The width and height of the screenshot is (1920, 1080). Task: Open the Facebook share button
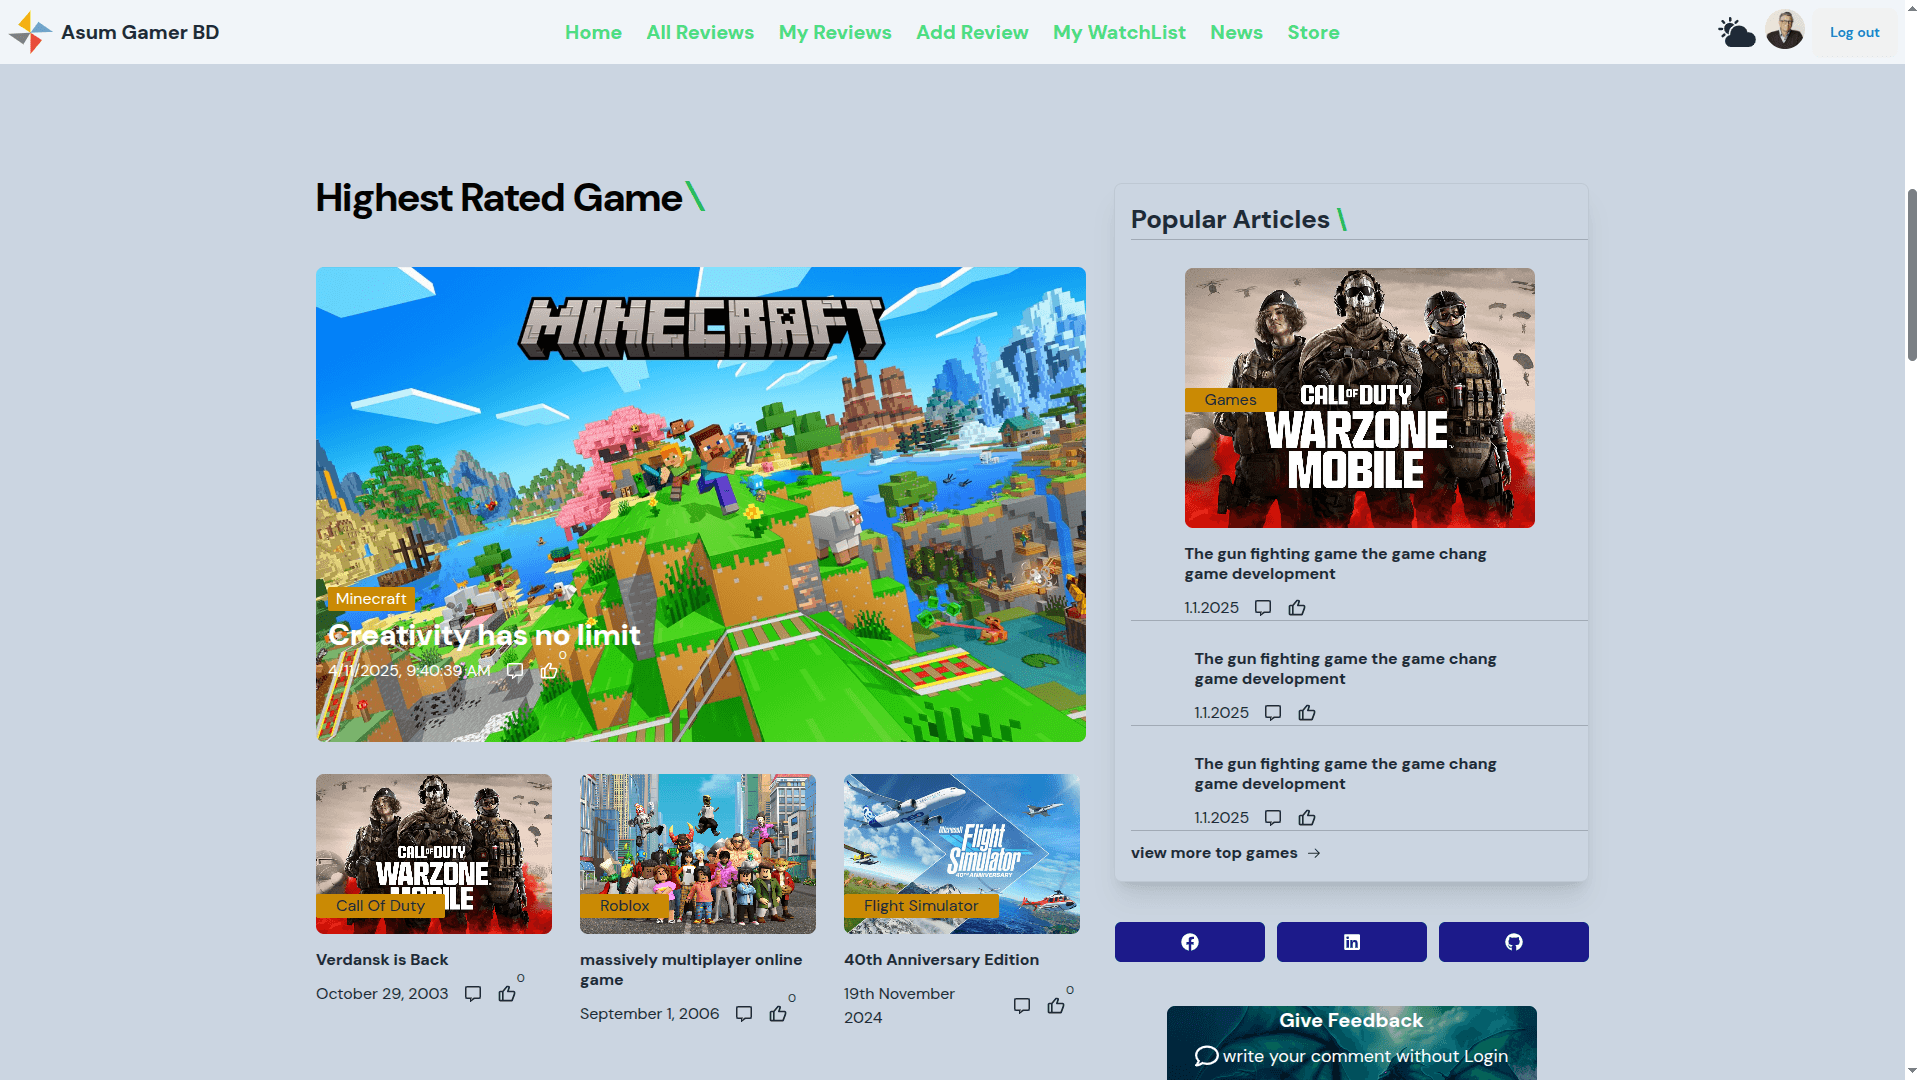click(x=1189, y=942)
